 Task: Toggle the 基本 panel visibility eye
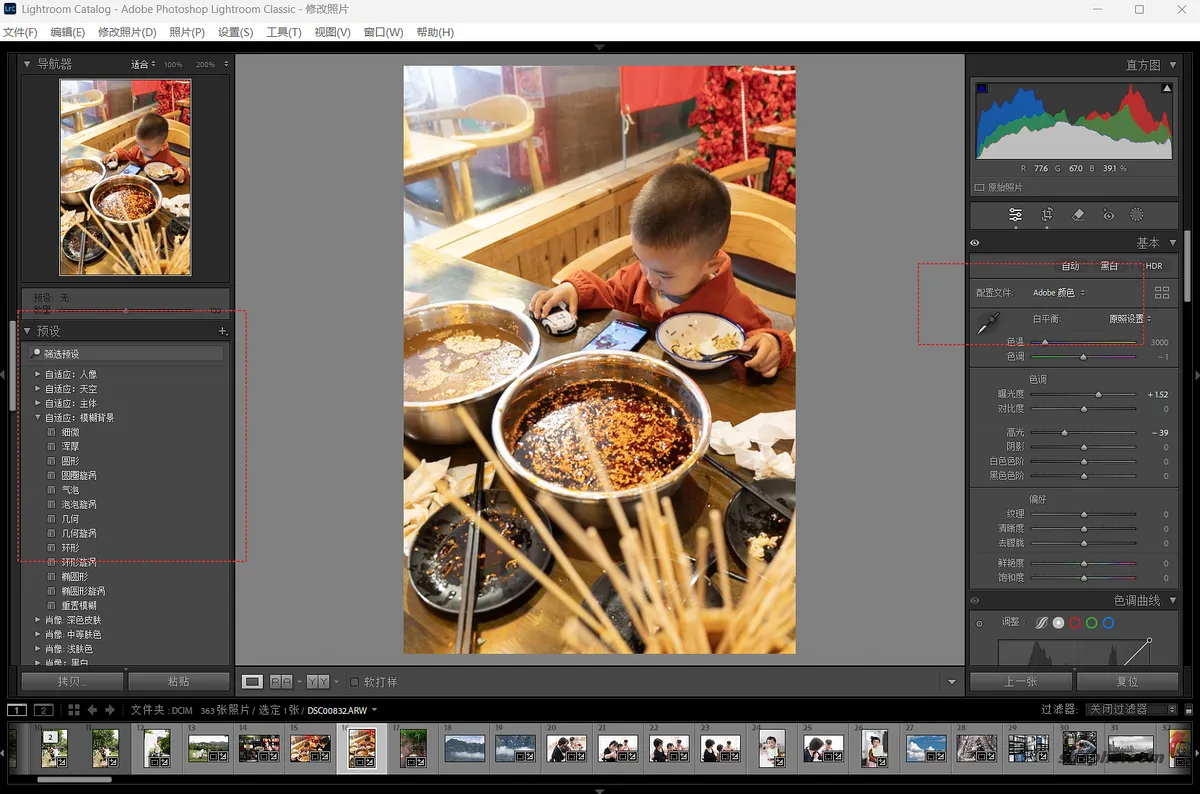(976, 242)
